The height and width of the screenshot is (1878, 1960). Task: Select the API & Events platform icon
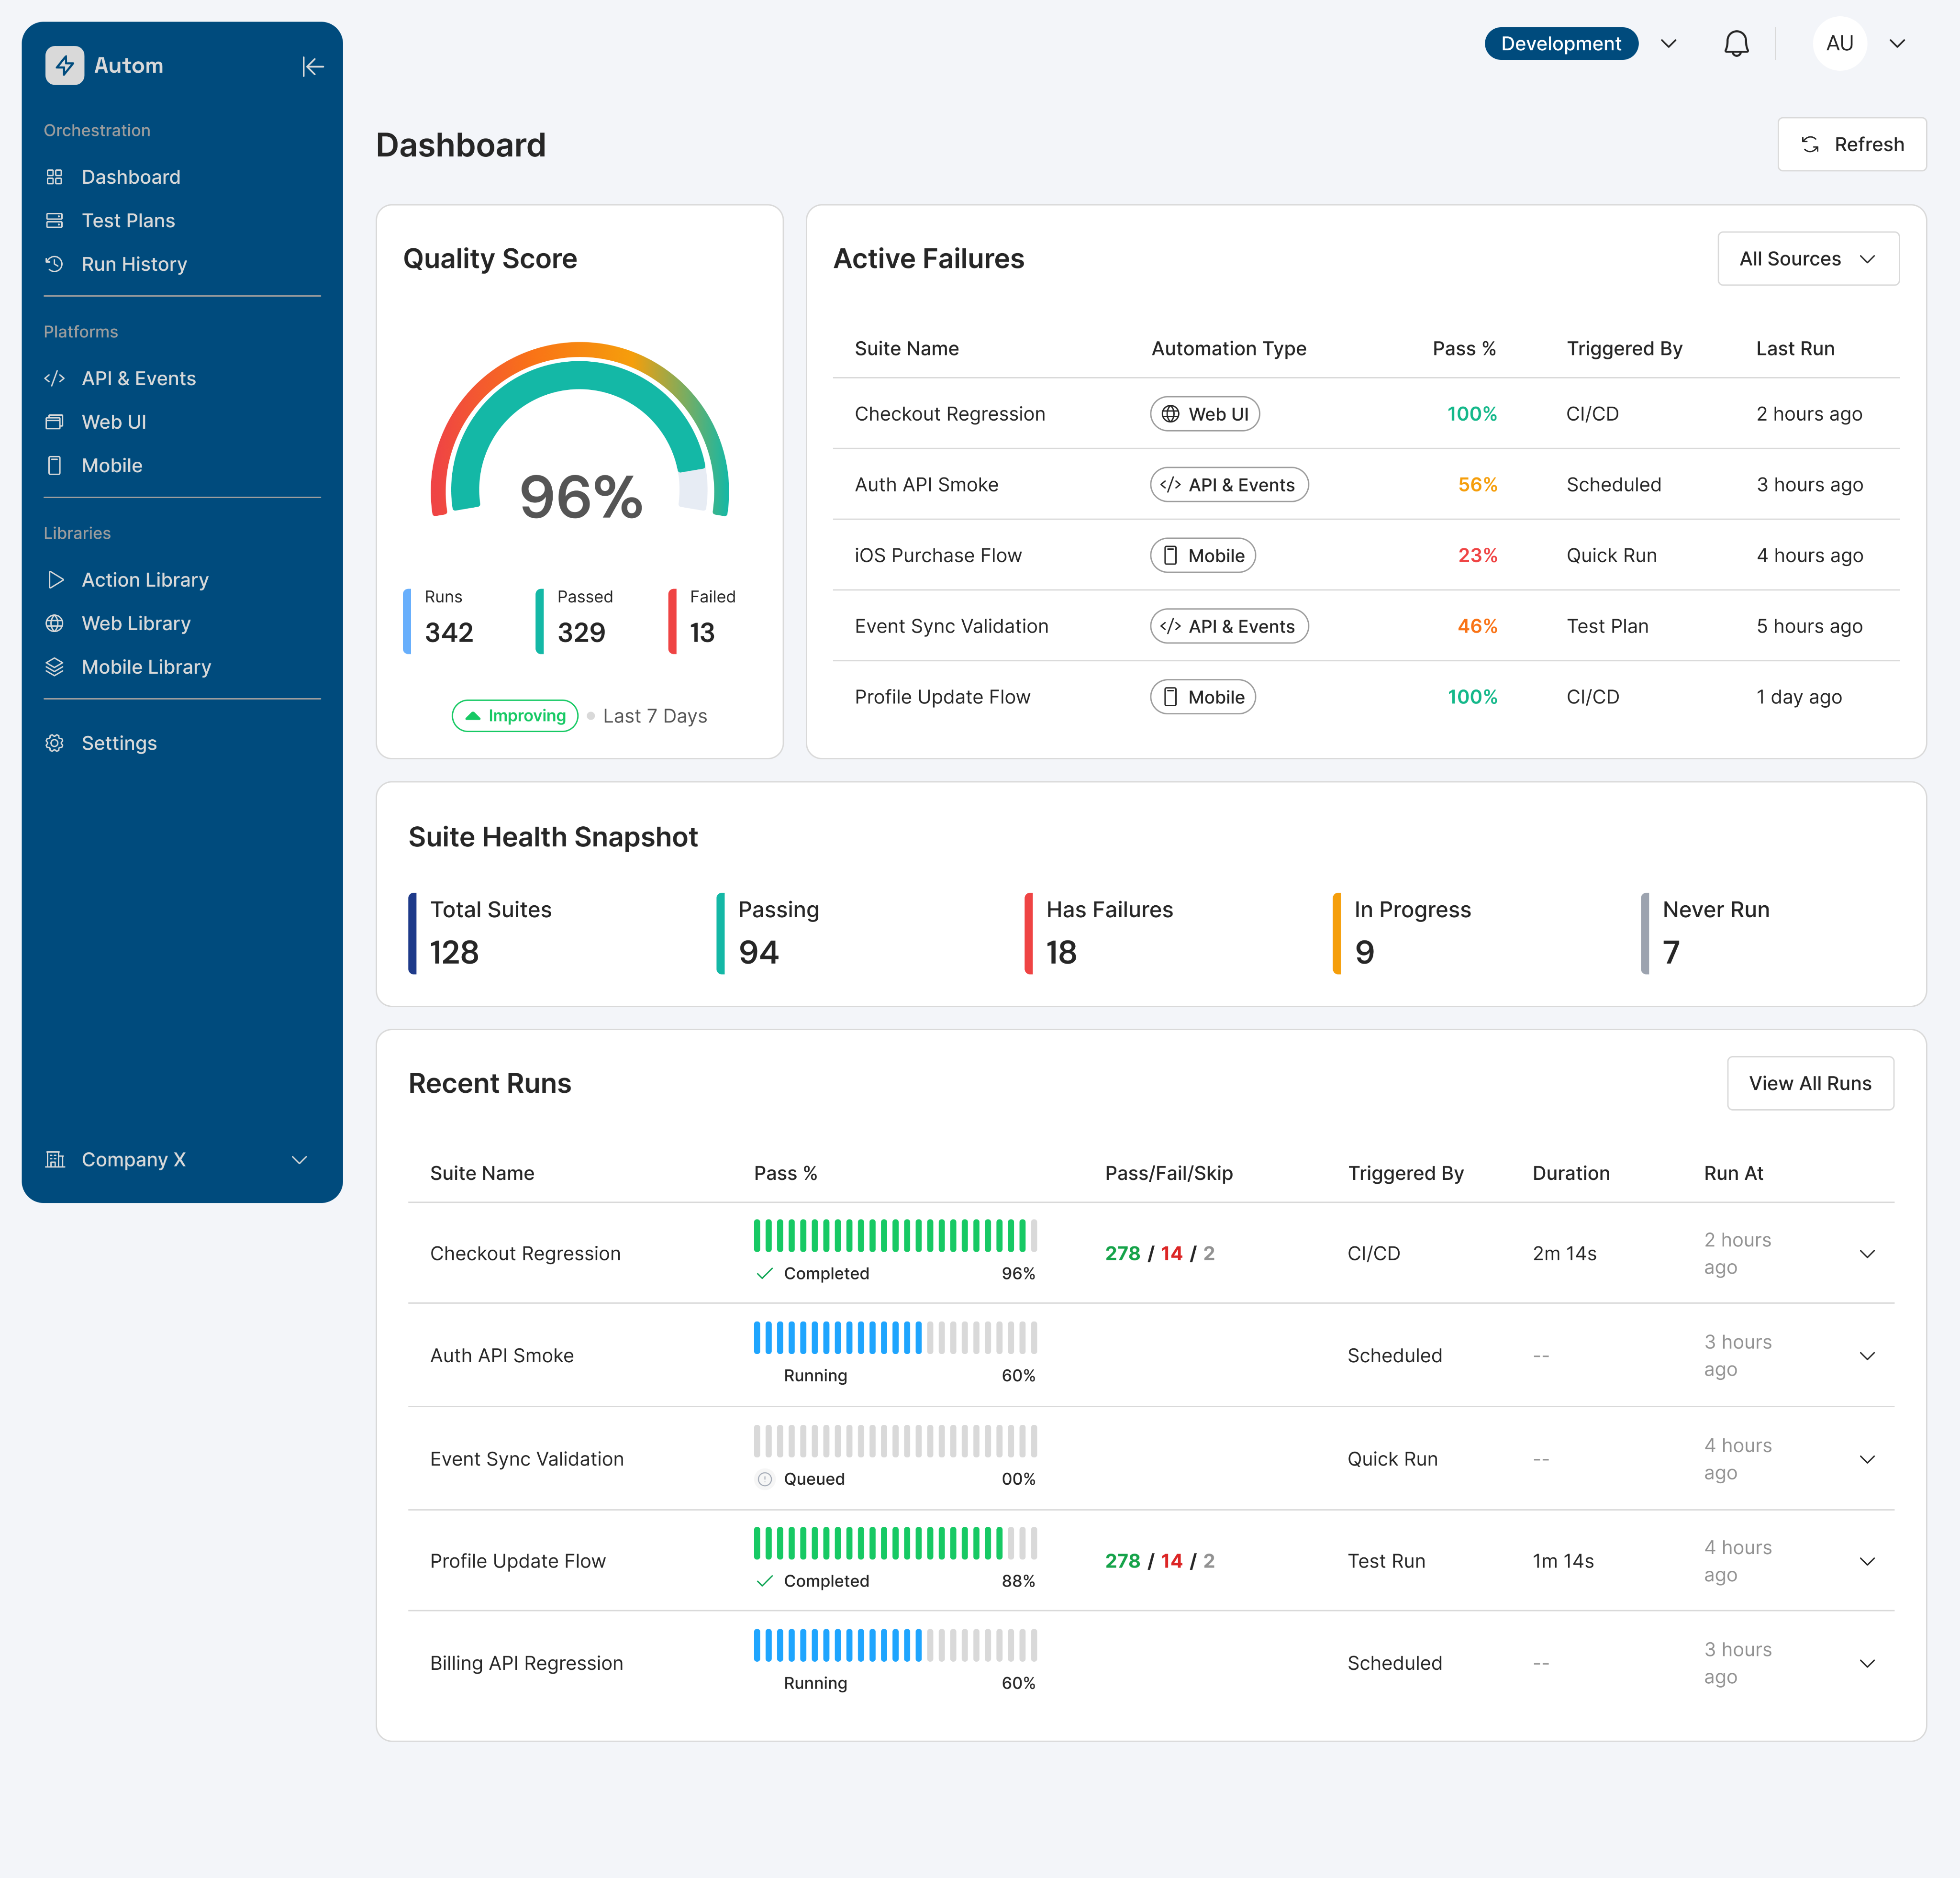pos(55,378)
